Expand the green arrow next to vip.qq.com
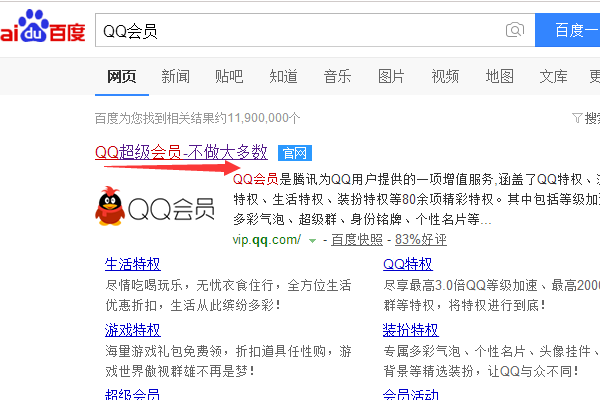The width and height of the screenshot is (600, 400). click(x=312, y=241)
